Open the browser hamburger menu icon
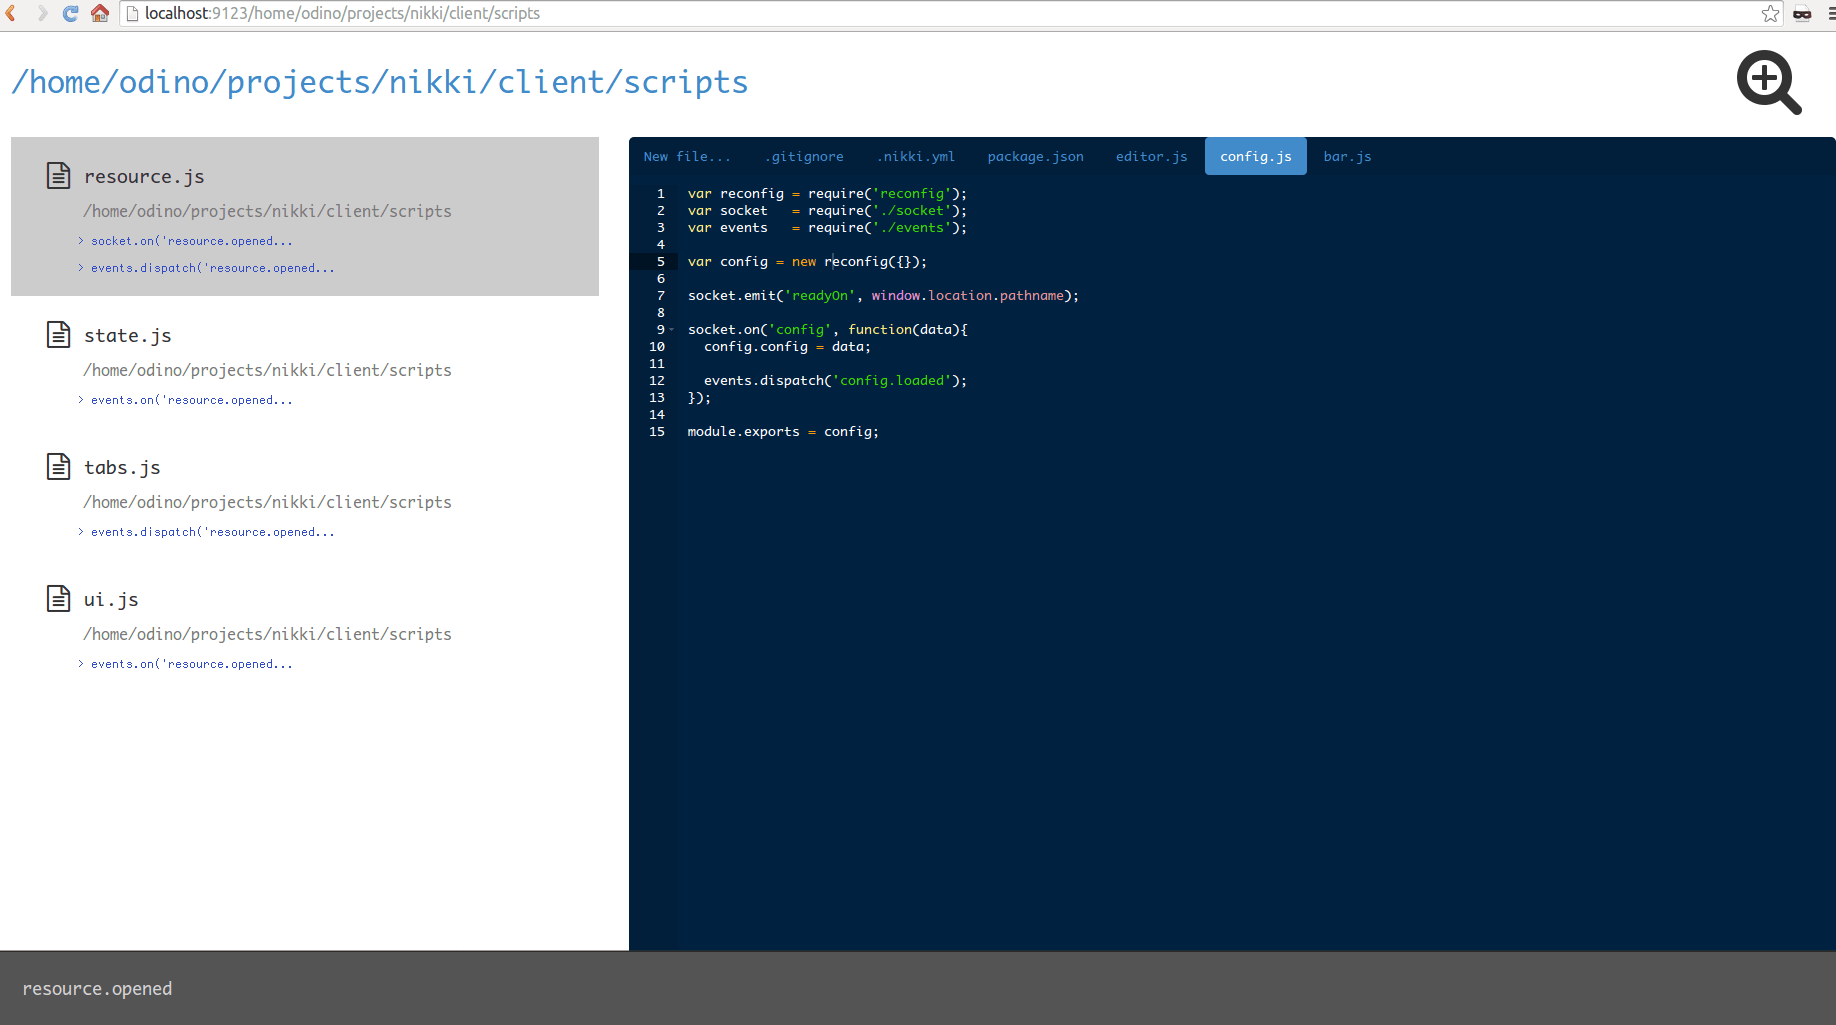The image size is (1836, 1025). tap(1830, 14)
